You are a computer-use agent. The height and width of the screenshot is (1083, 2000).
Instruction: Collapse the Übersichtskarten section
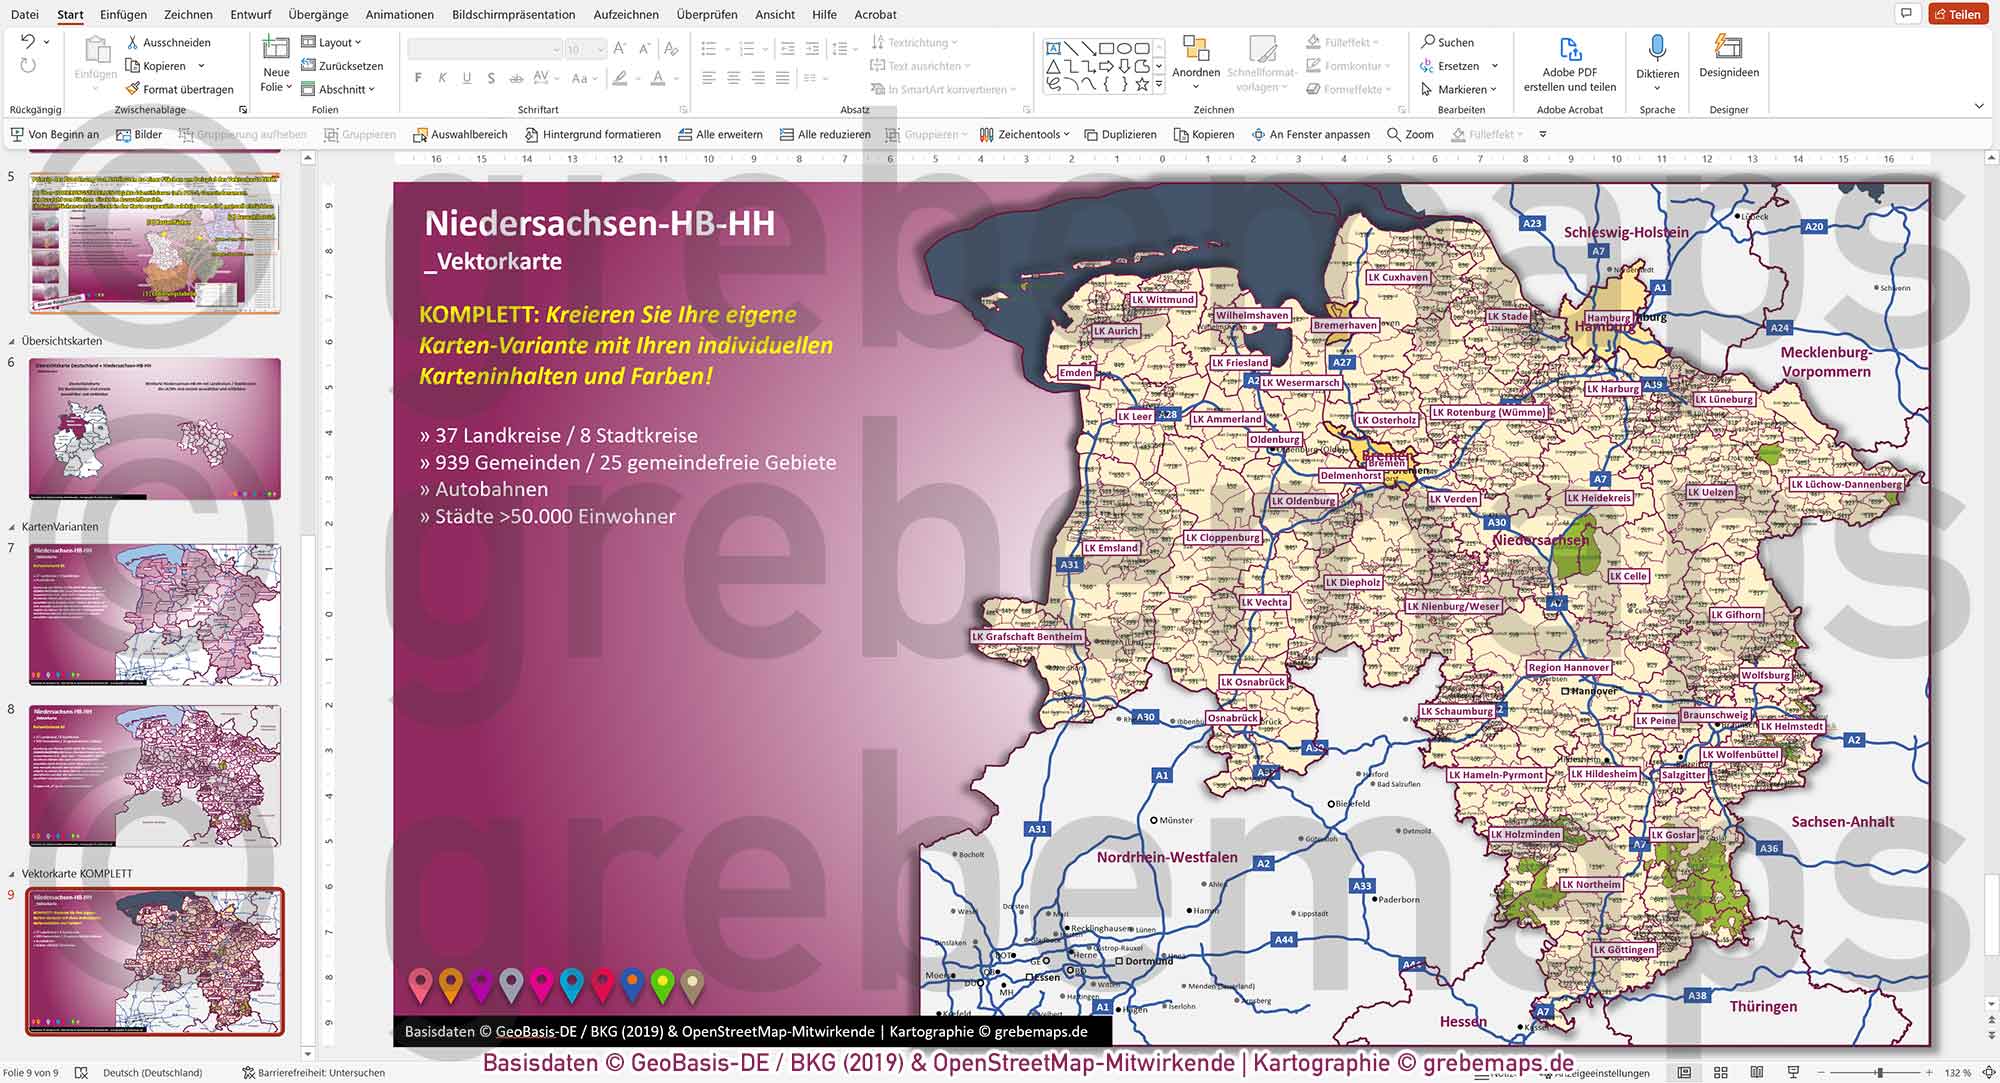(x=12, y=341)
